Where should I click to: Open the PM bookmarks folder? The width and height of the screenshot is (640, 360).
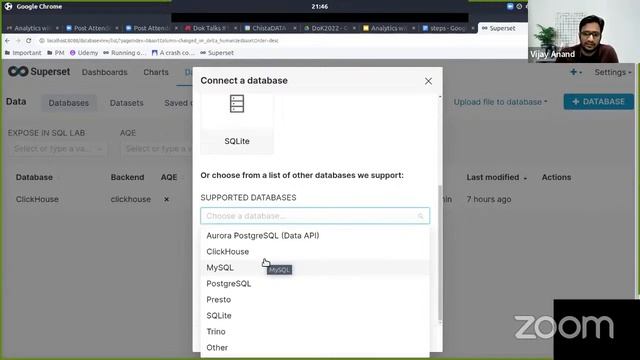(x=56, y=53)
